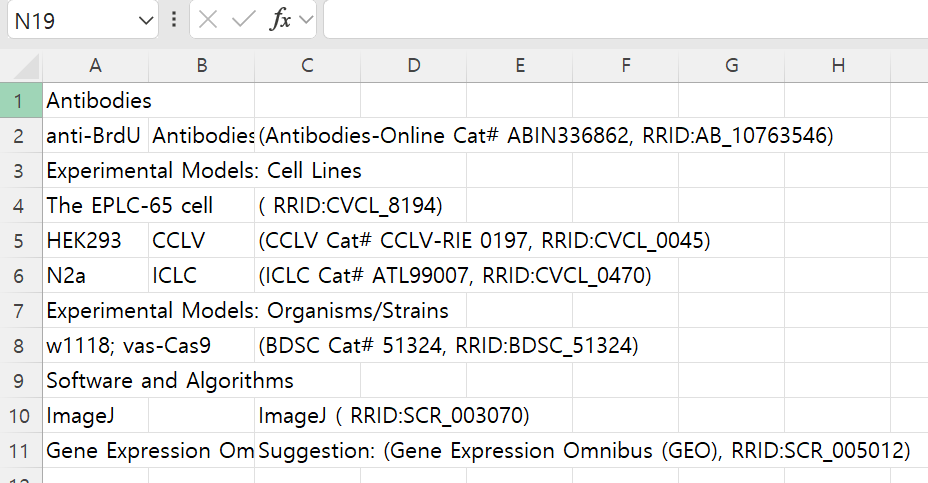928x483 pixels.
Task: Click cell A2 with anti-BrdU text
Action: pos(95,135)
